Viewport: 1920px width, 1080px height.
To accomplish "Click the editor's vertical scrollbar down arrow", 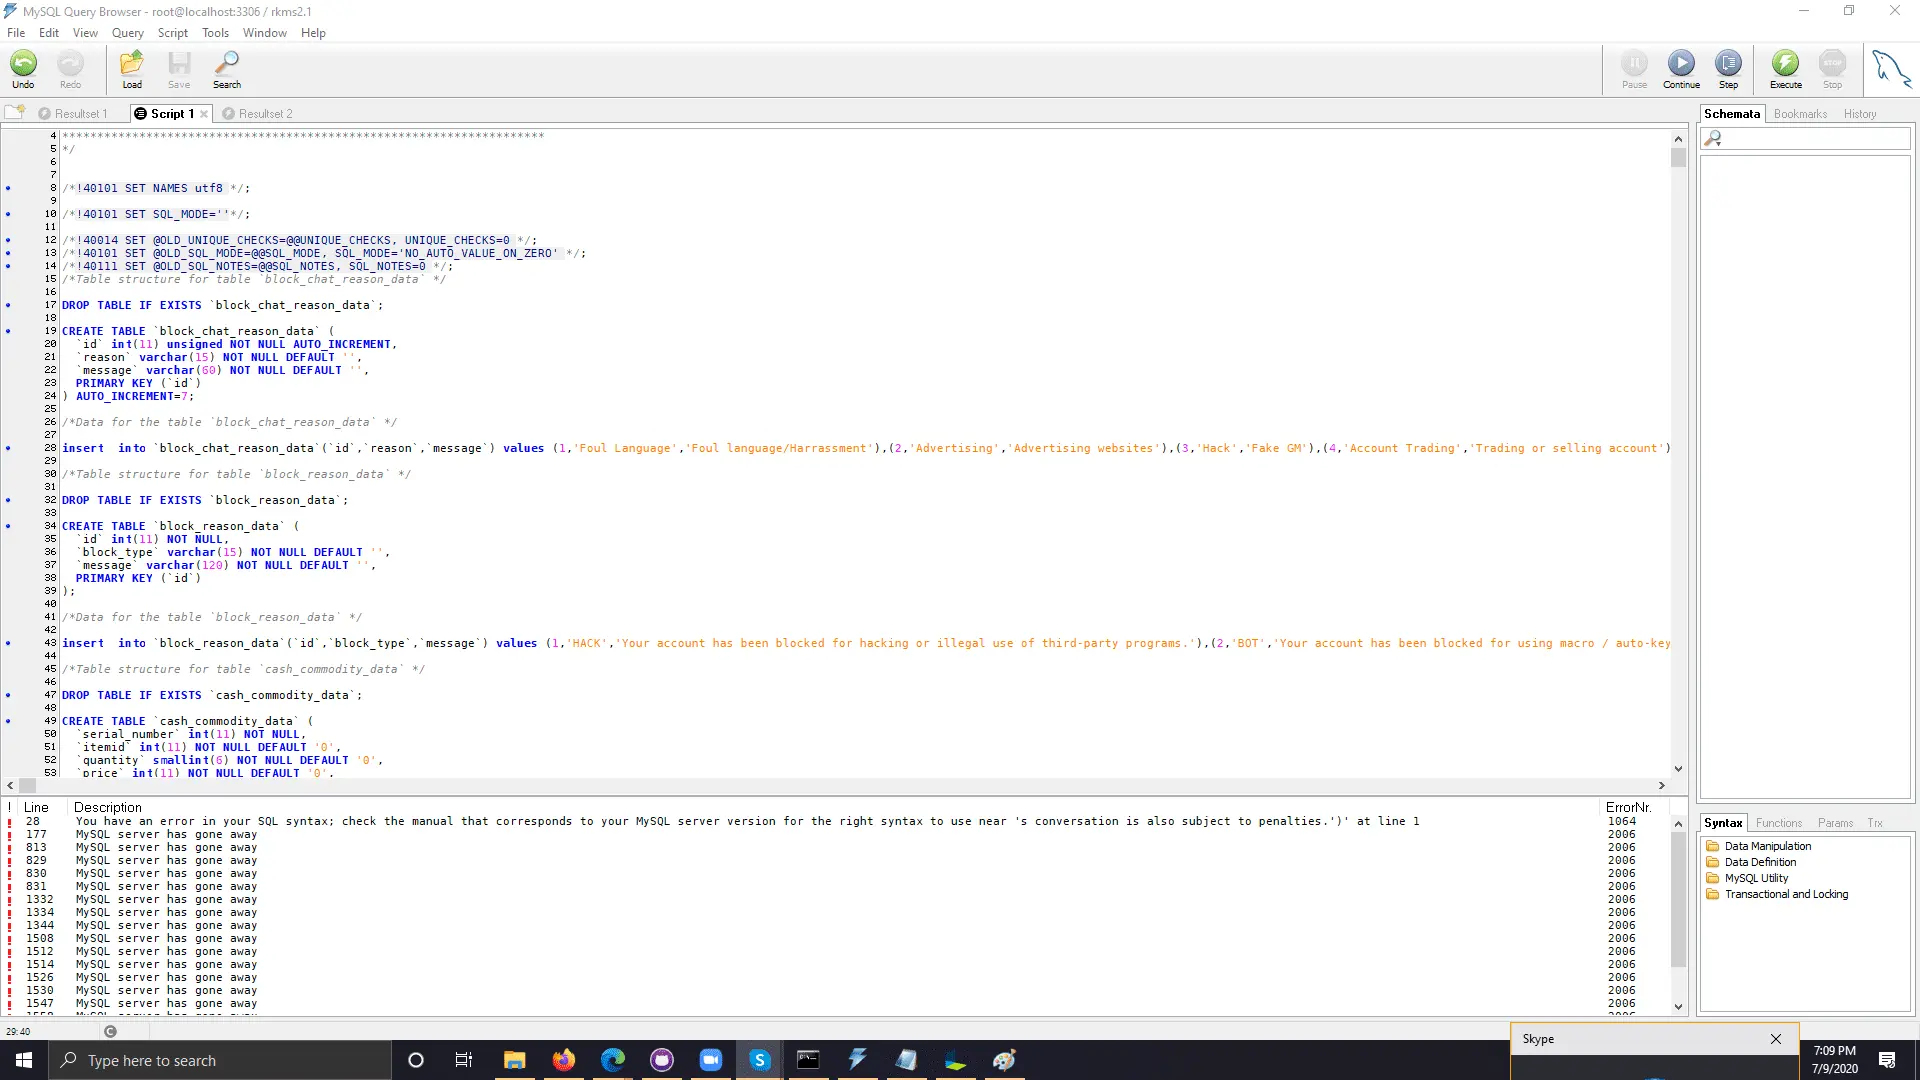I will coord(1678,769).
